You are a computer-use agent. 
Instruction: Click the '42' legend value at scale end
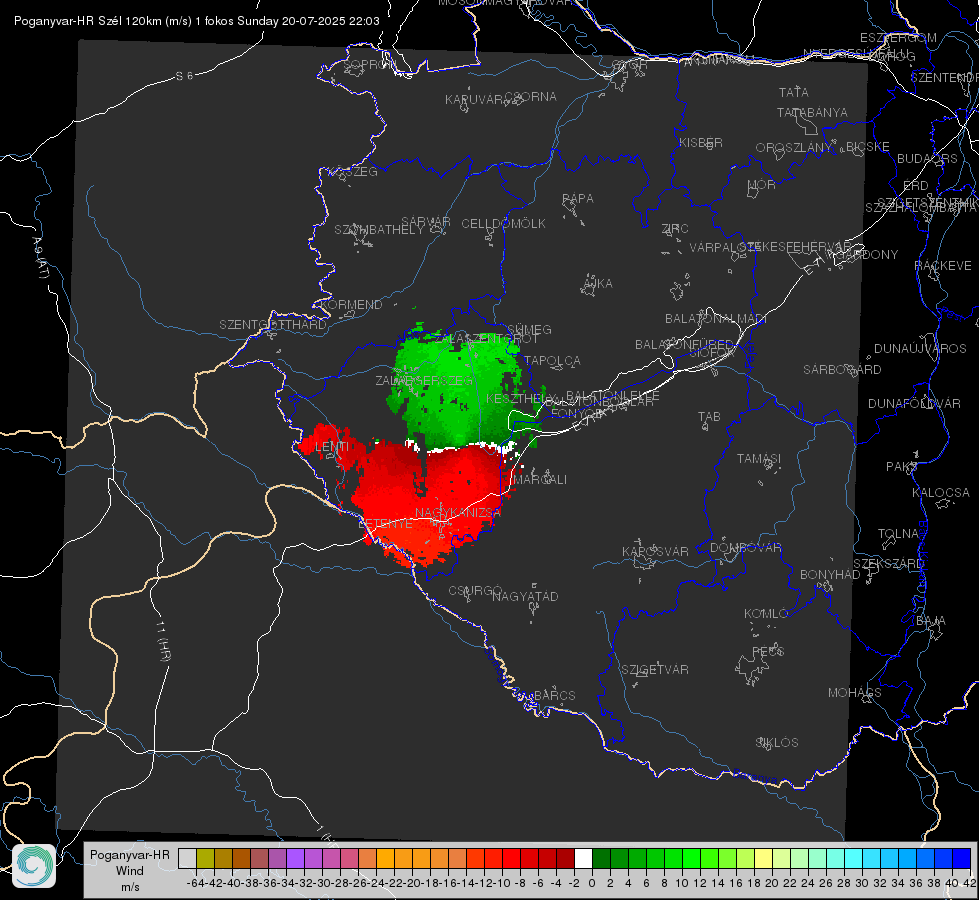[970, 883]
